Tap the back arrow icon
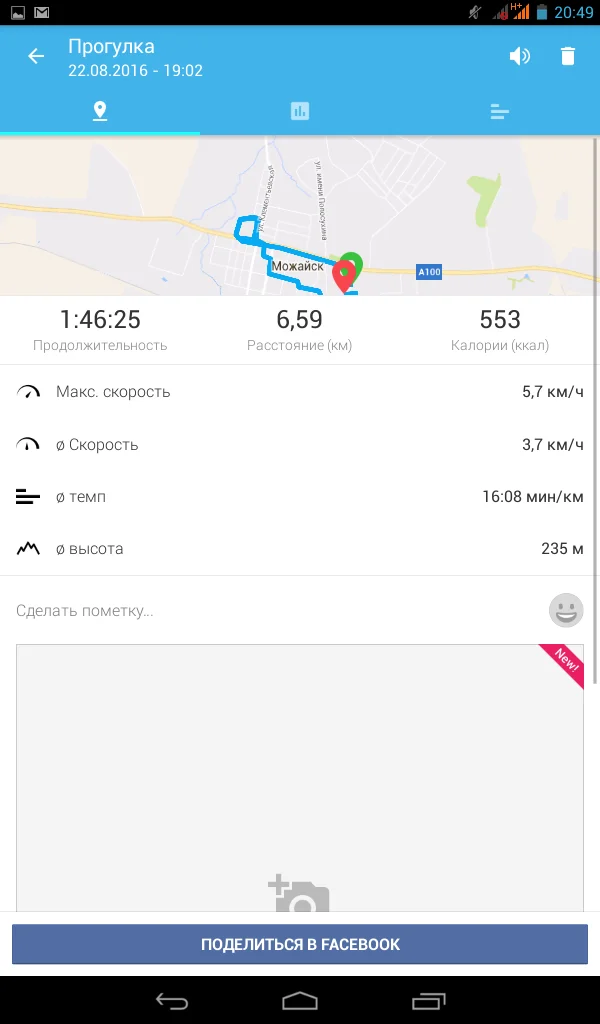Screen dimensions: 600x1024 pos(36,56)
